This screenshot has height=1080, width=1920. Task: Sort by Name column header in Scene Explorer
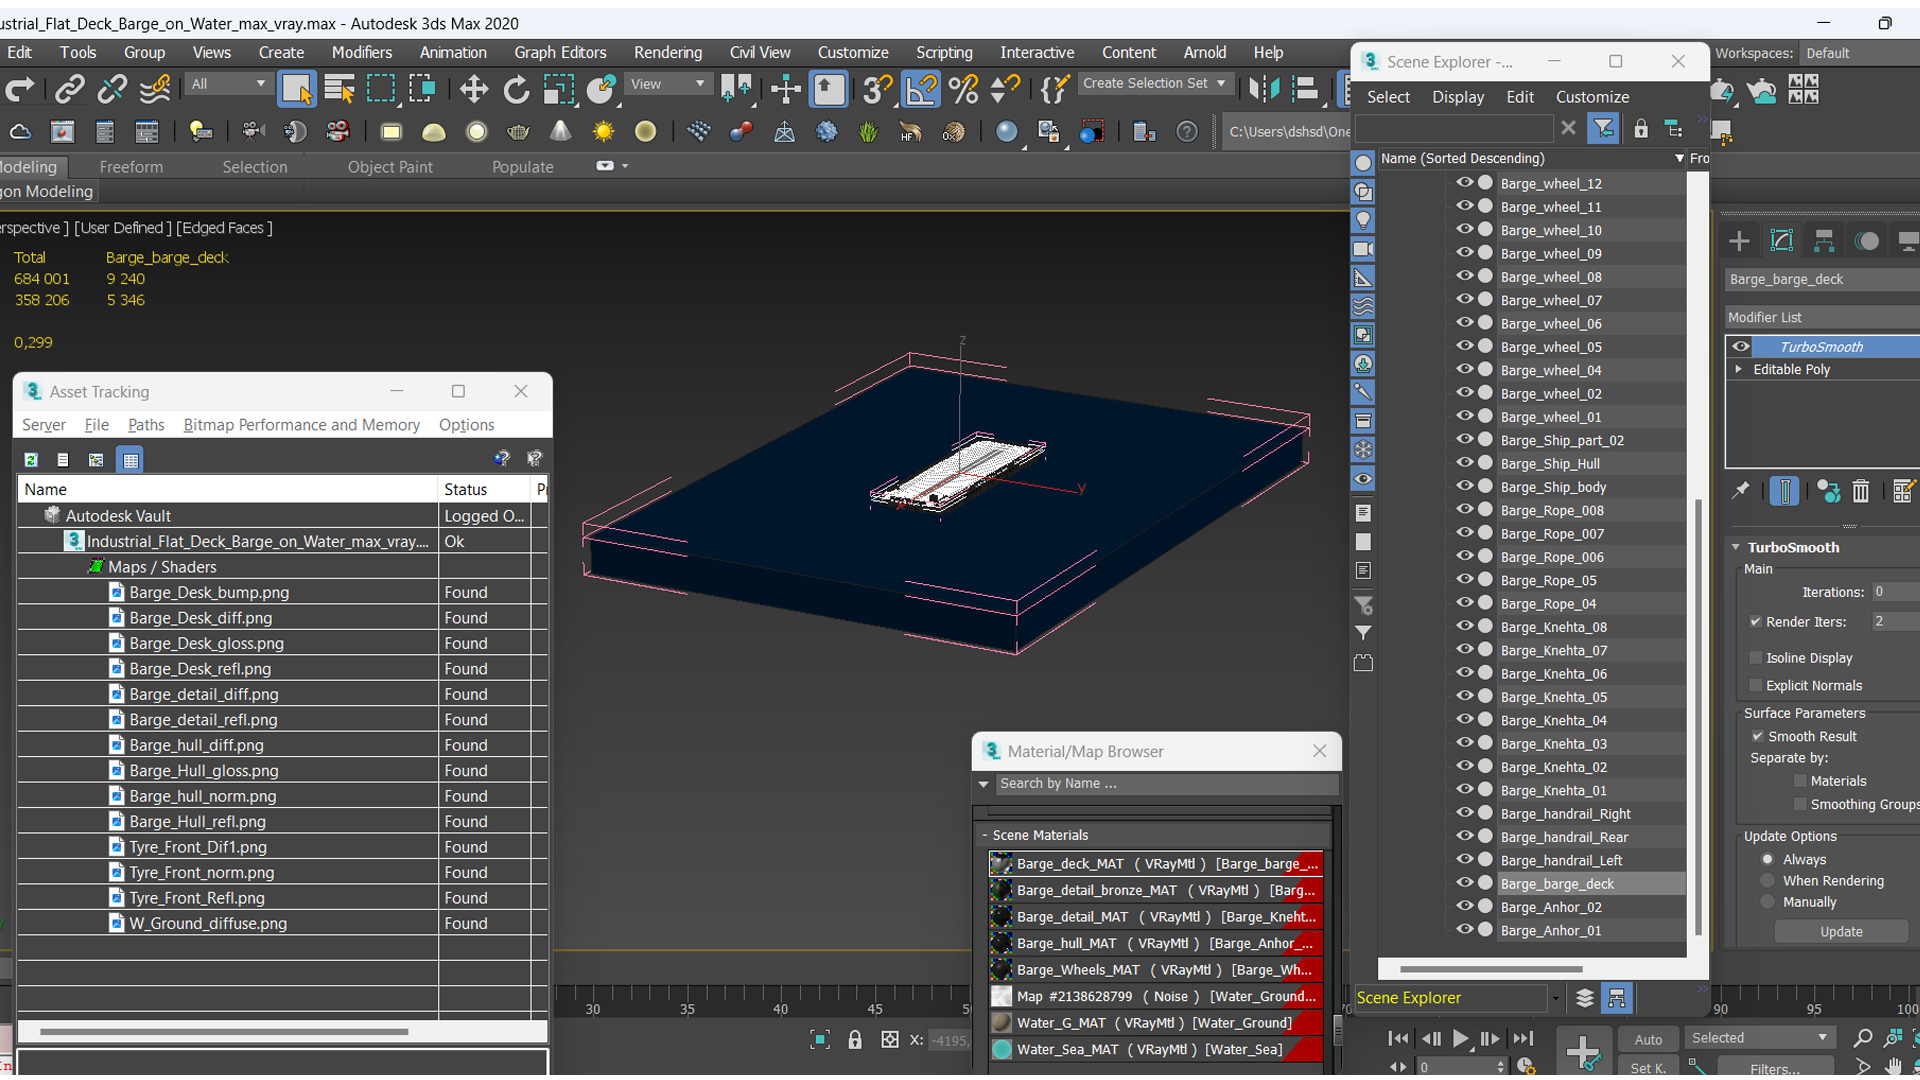(1529, 158)
